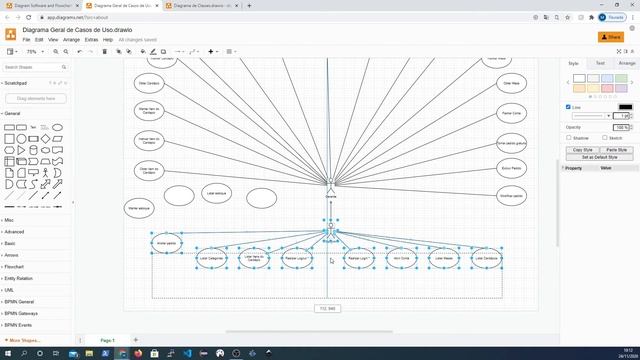Viewport: 640px width, 360px height.
Task: Switch to the Arrange tab in format panel
Action: [627, 63]
